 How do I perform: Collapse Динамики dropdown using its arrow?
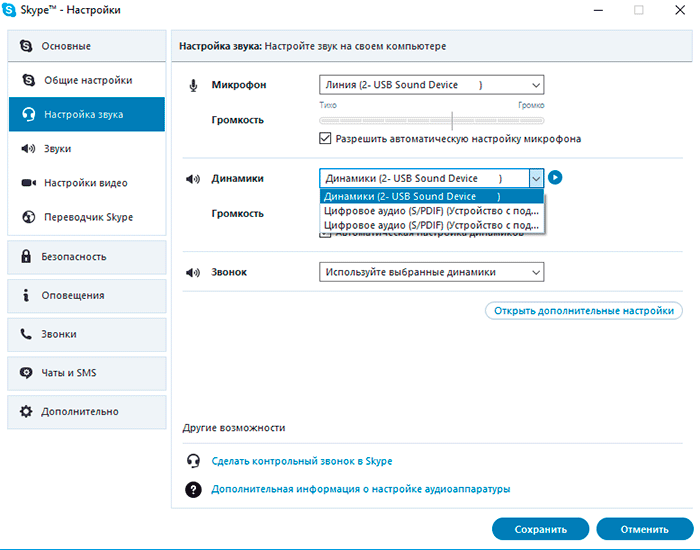click(536, 179)
